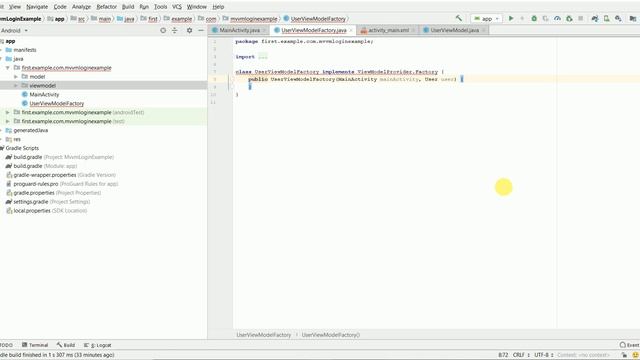The image size is (640, 360).
Task: Open settings.gradle file
Action: (51, 202)
